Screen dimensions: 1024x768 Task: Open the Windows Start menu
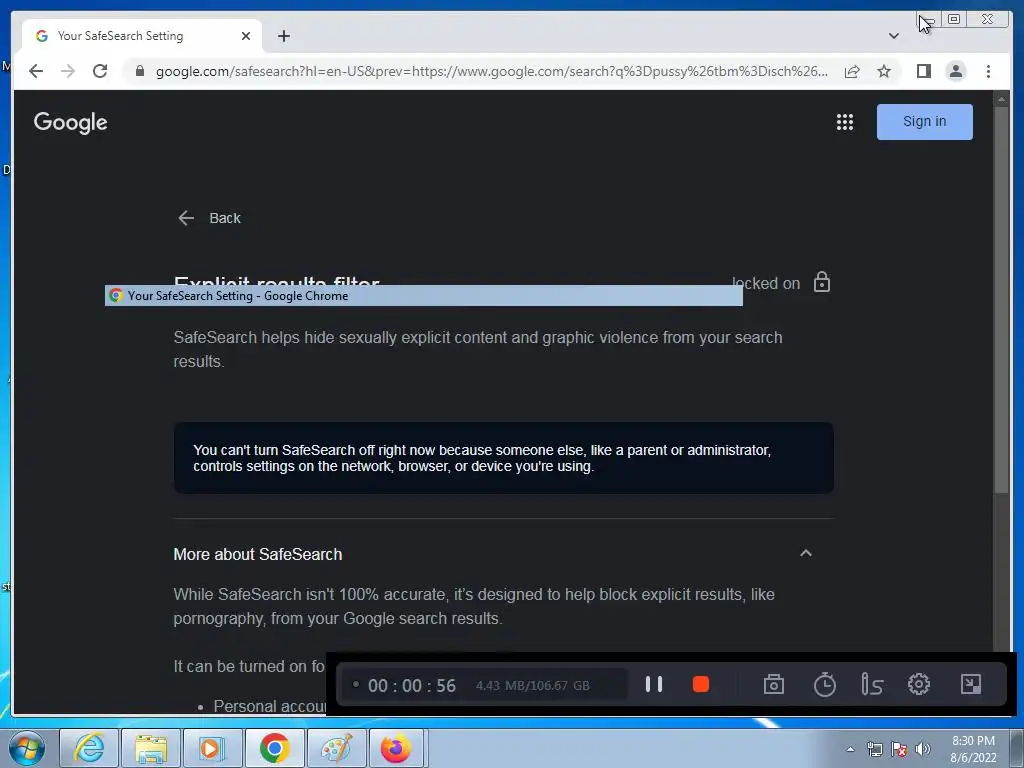click(27, 748)
